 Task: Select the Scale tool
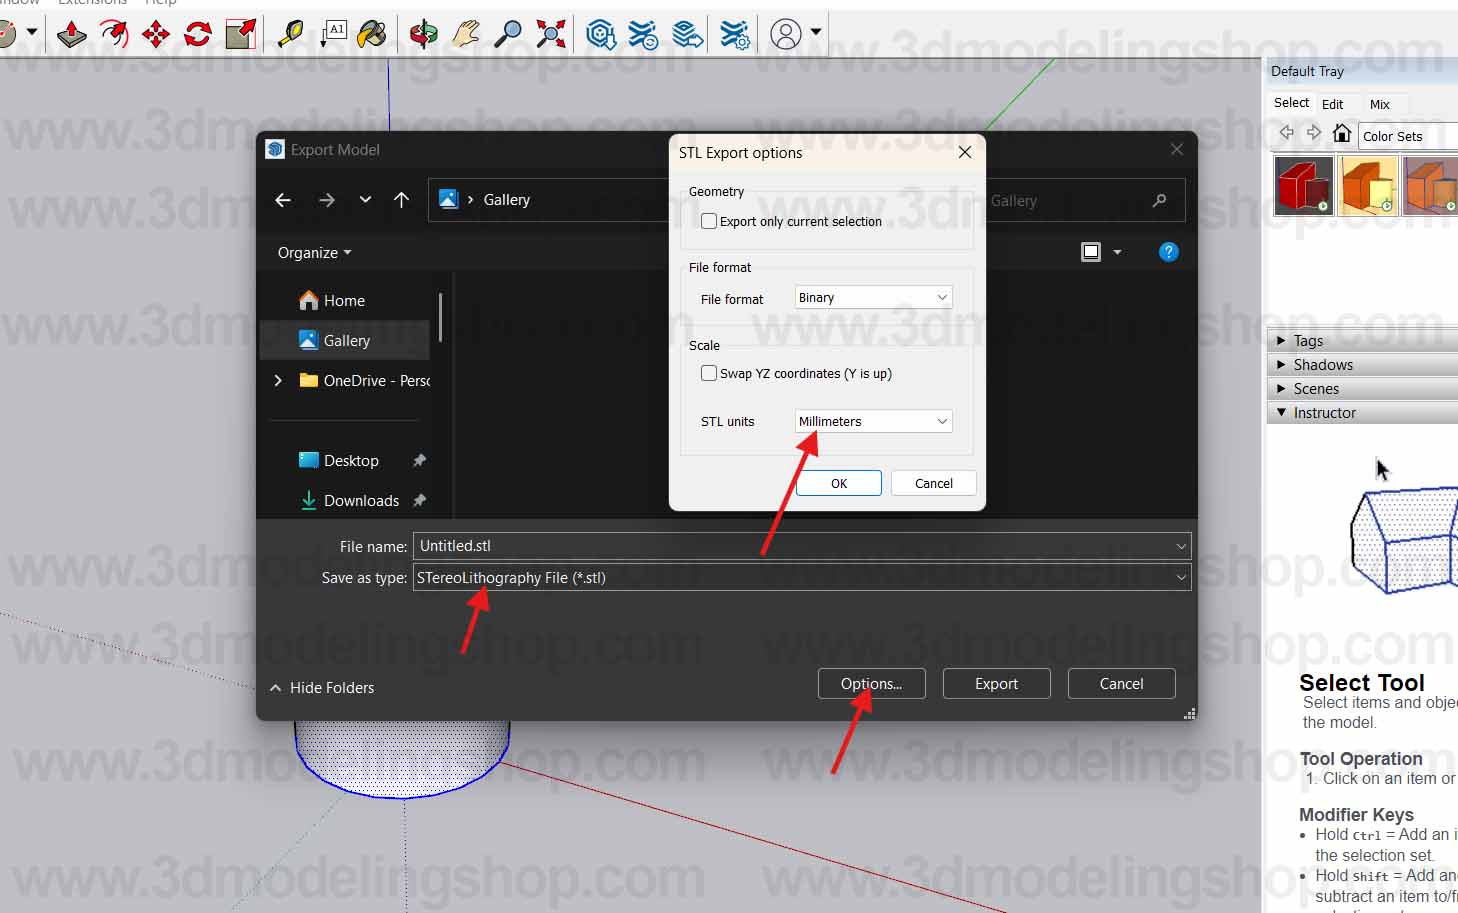click(x=240, y=34)
